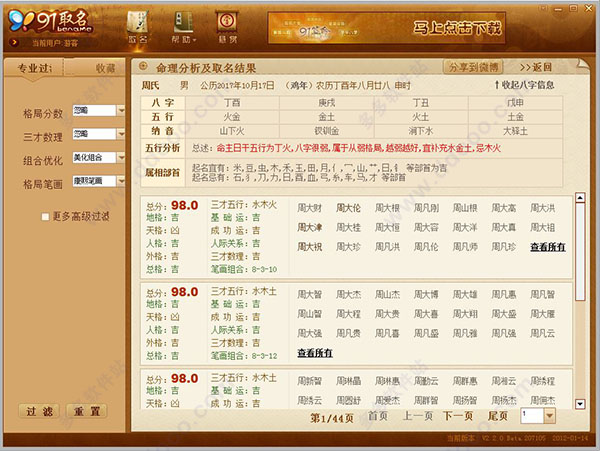This screenshot has width=600, height=451.
Task: Select the name 周大桂
Action: pos(348,228)
